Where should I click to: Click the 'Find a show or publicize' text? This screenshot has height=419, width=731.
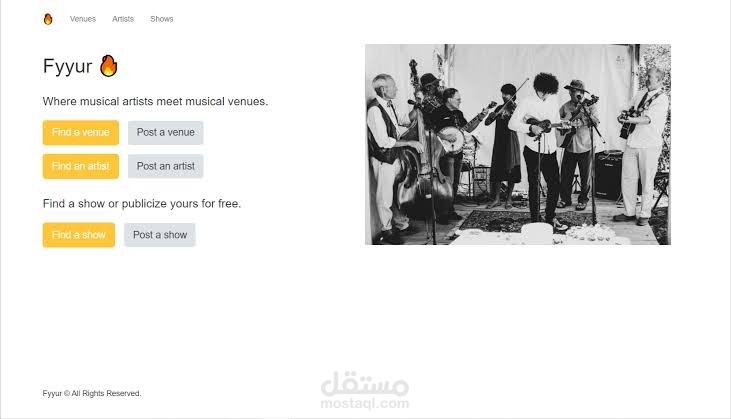[142, 204]
